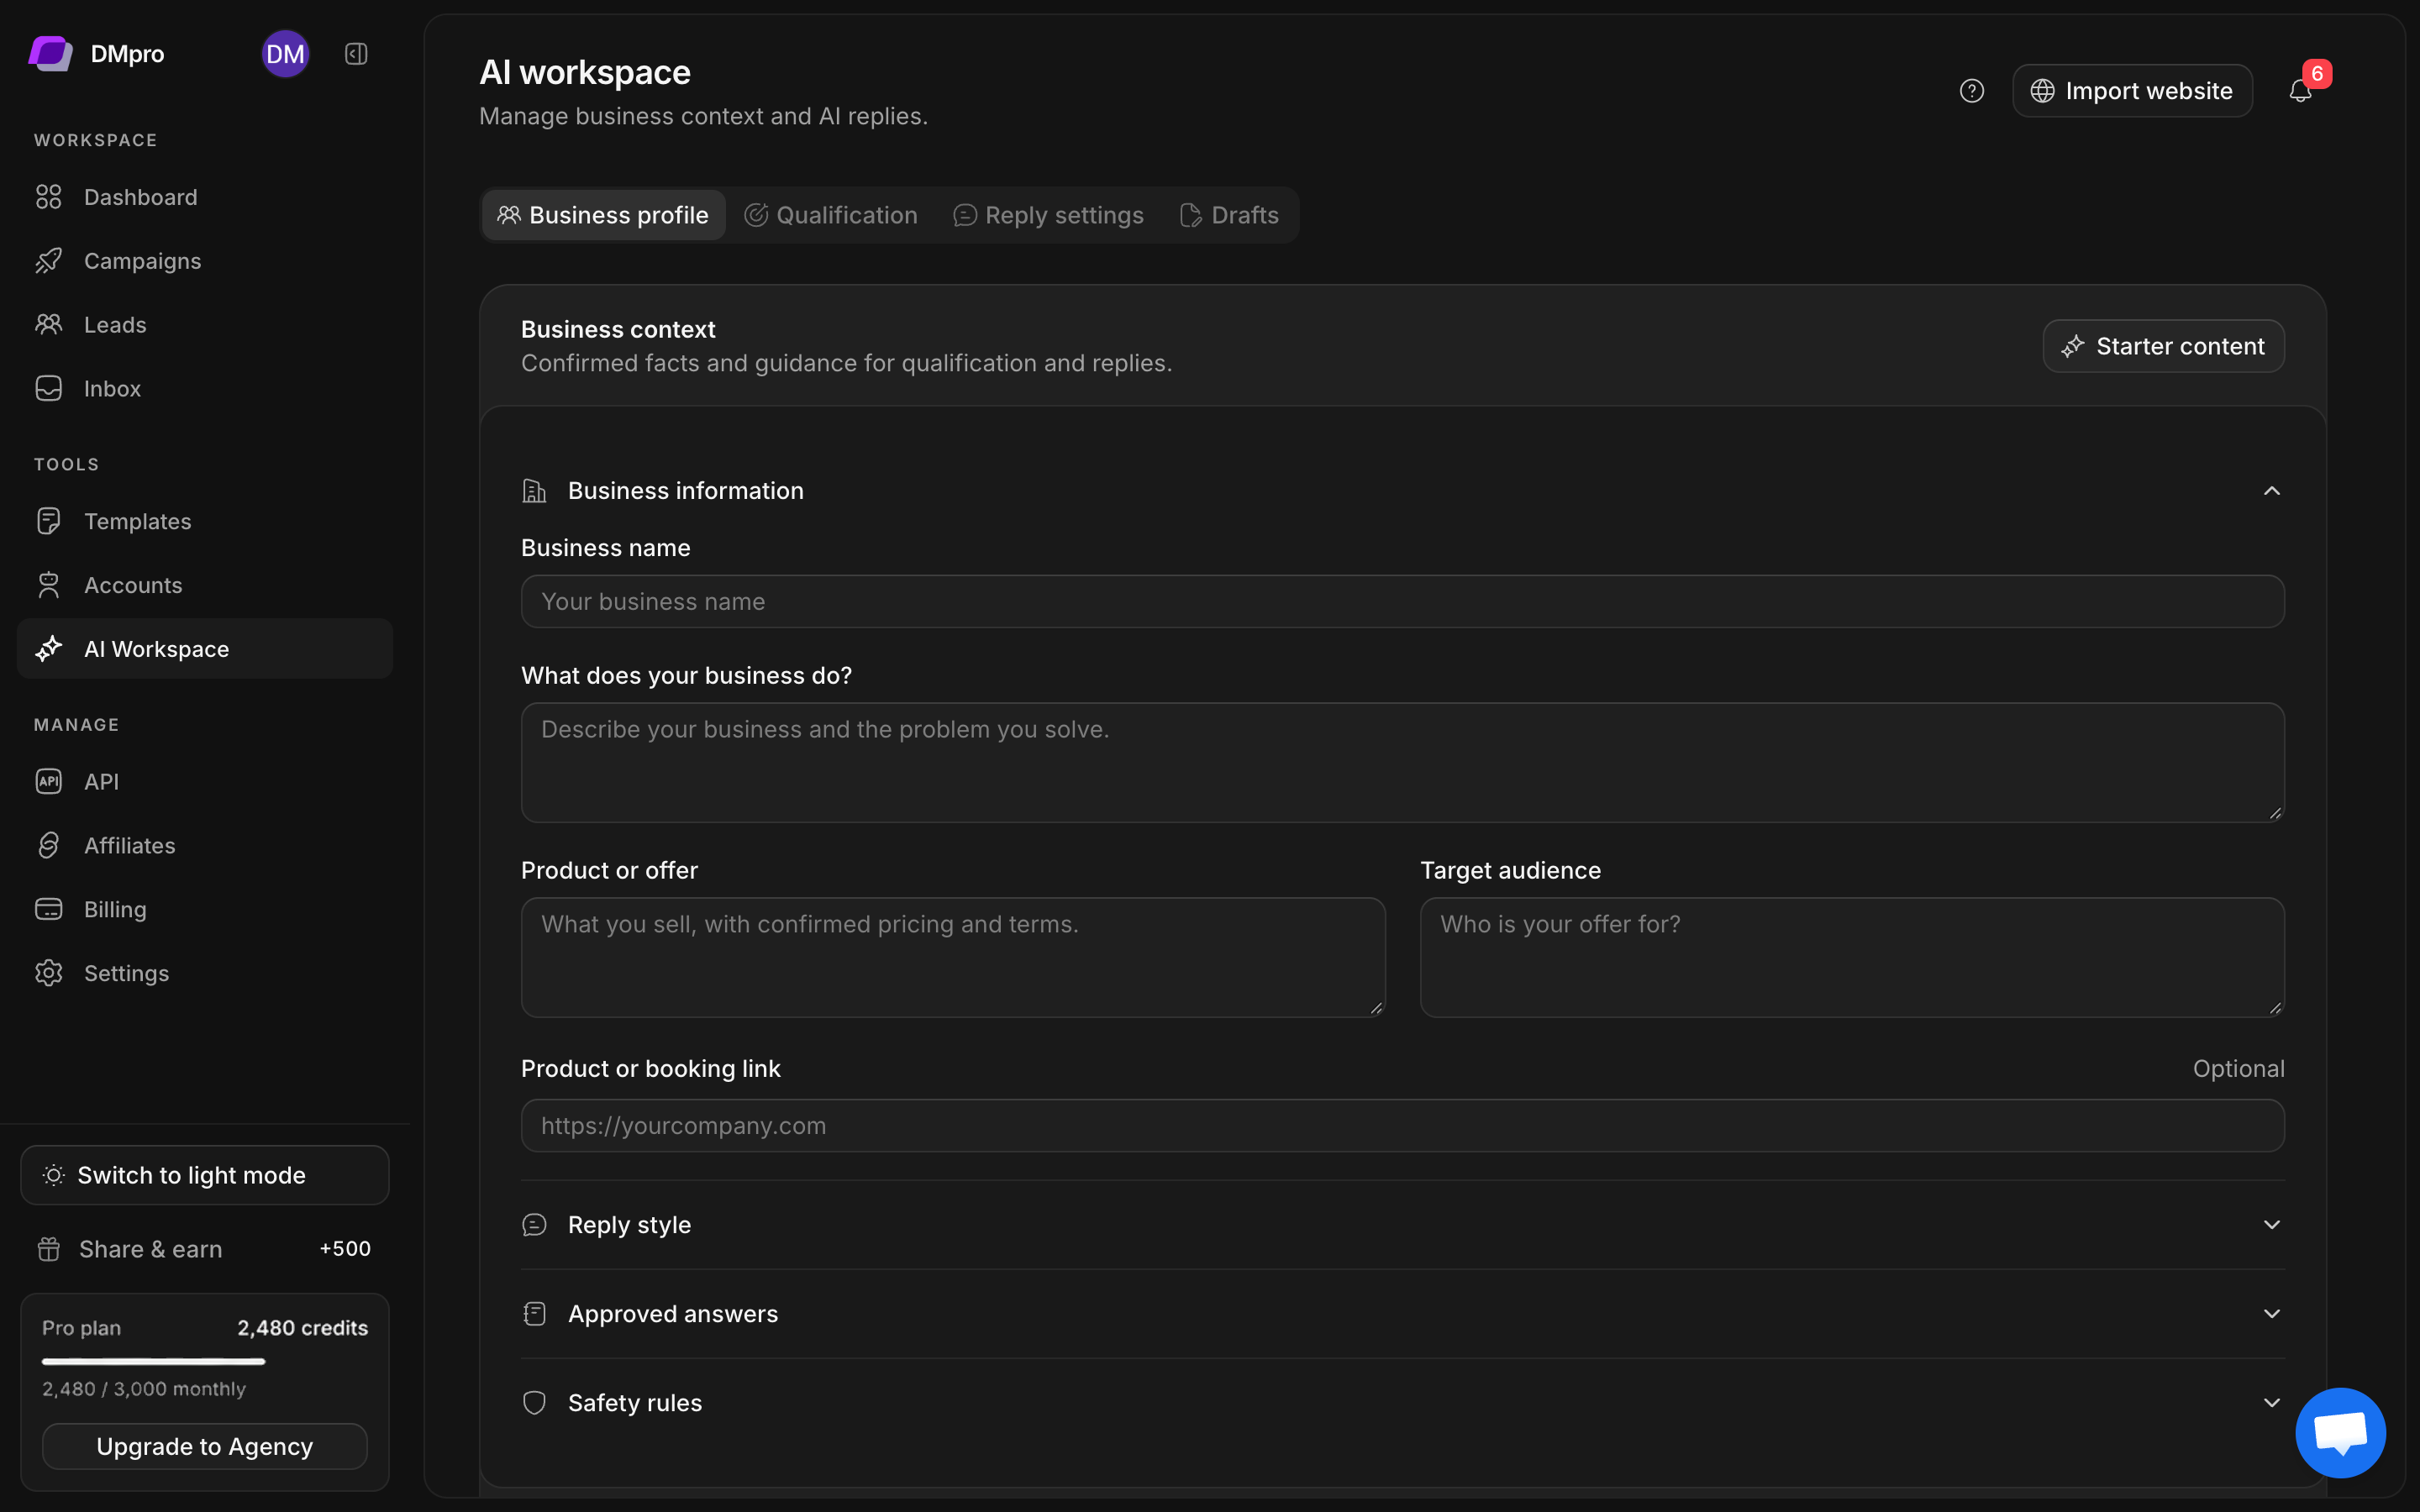Click the Starter content button

[2163, 346]
